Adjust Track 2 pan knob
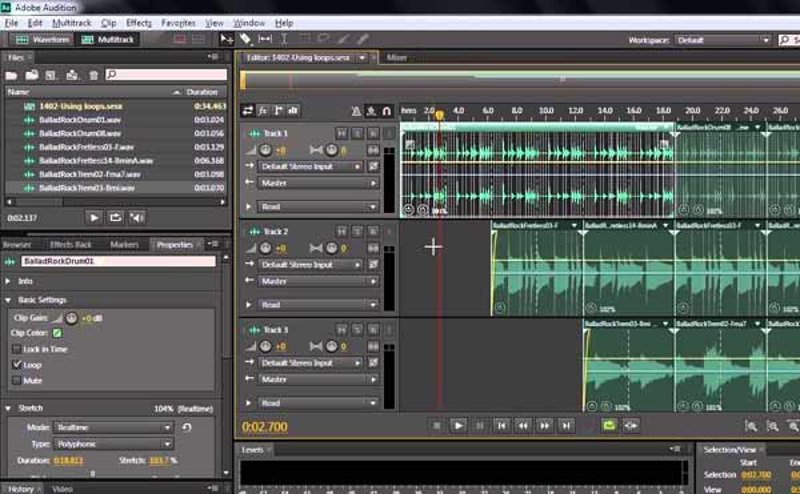The width and height of the screenshot is (800, 494). tap(332, 248)
